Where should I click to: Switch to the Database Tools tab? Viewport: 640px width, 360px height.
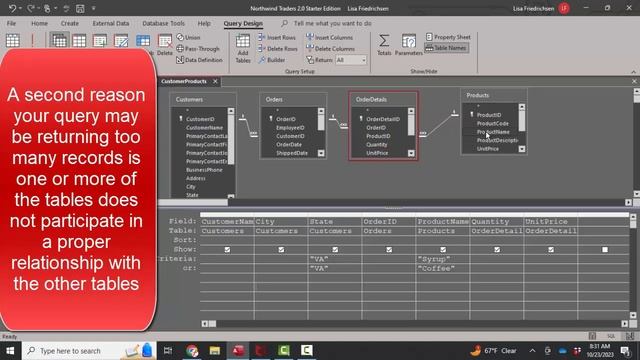point(163,23)
